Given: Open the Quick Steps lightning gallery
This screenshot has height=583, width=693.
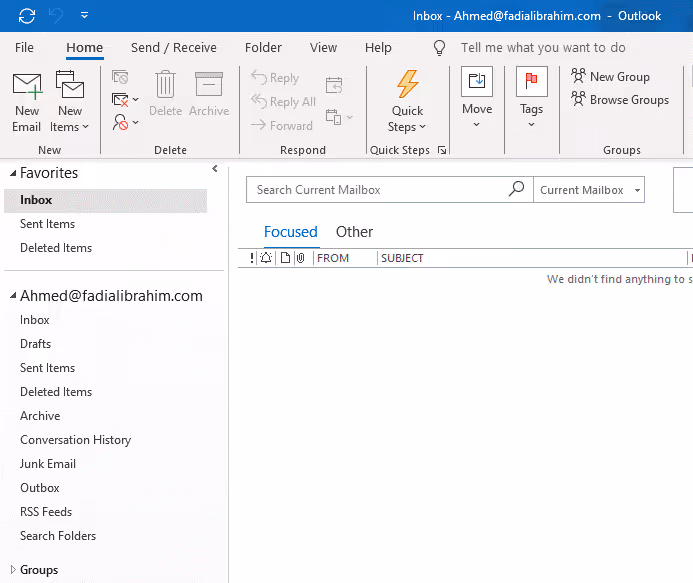Looking at the screenshot, I should coord(407,101).
